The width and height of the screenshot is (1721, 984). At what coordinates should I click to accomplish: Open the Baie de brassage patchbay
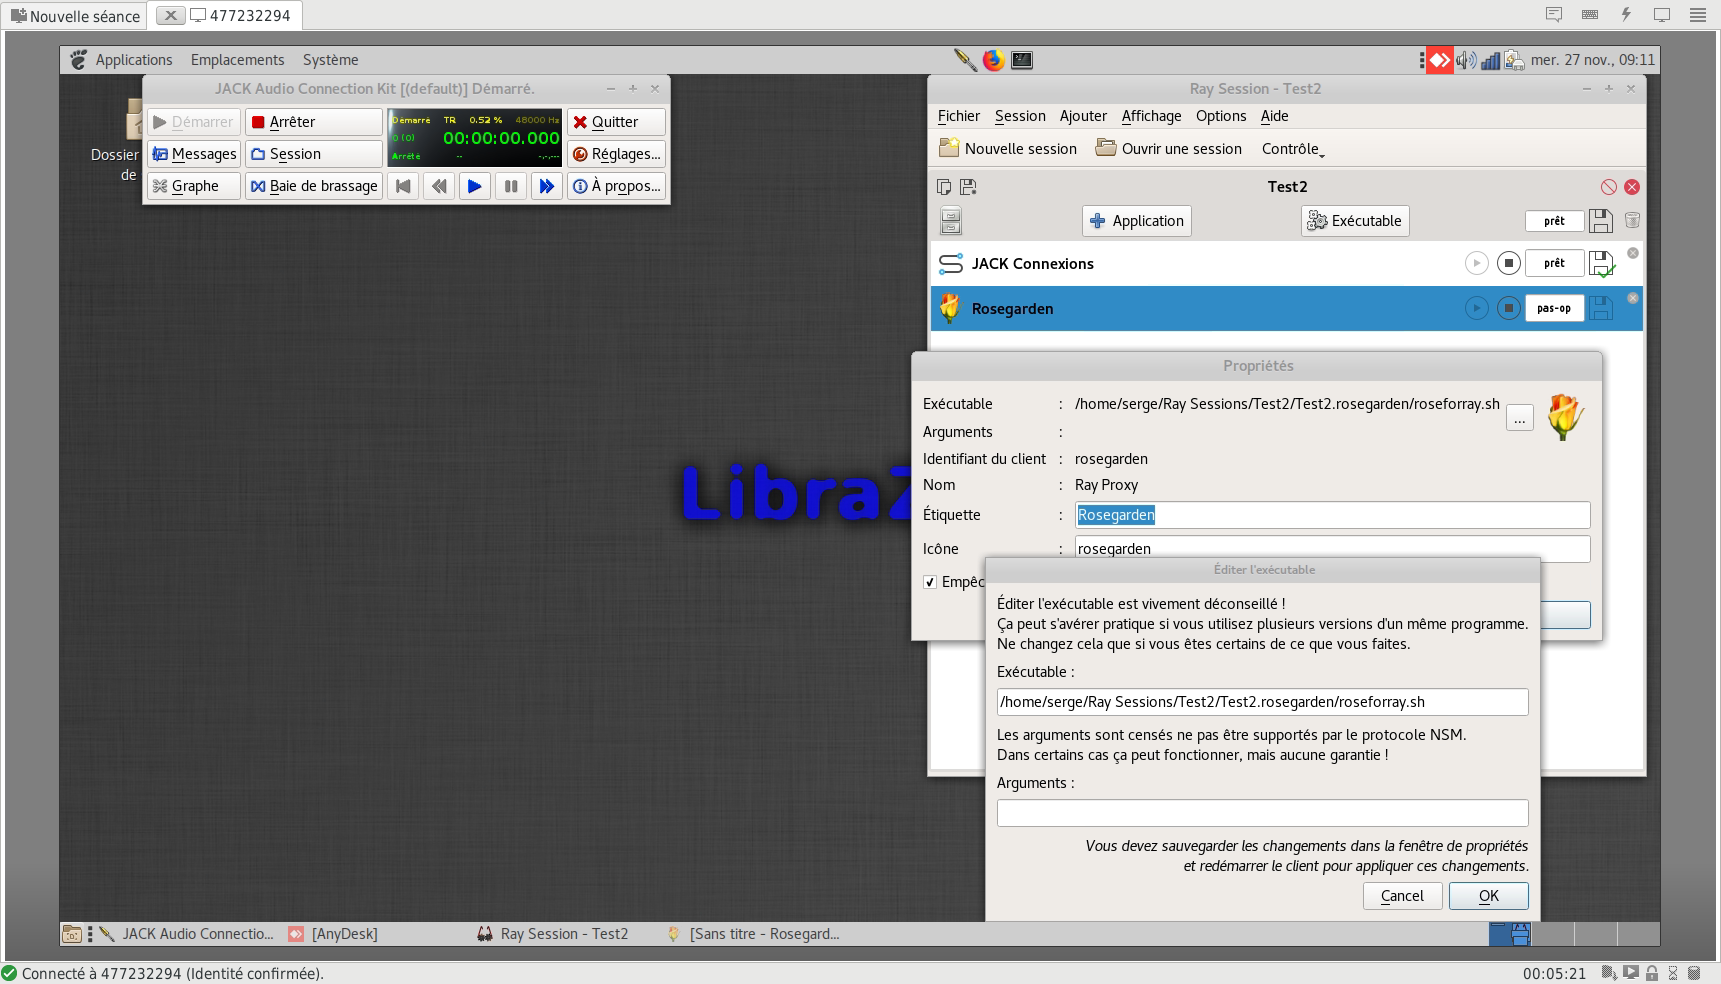[x=314, y=186]
